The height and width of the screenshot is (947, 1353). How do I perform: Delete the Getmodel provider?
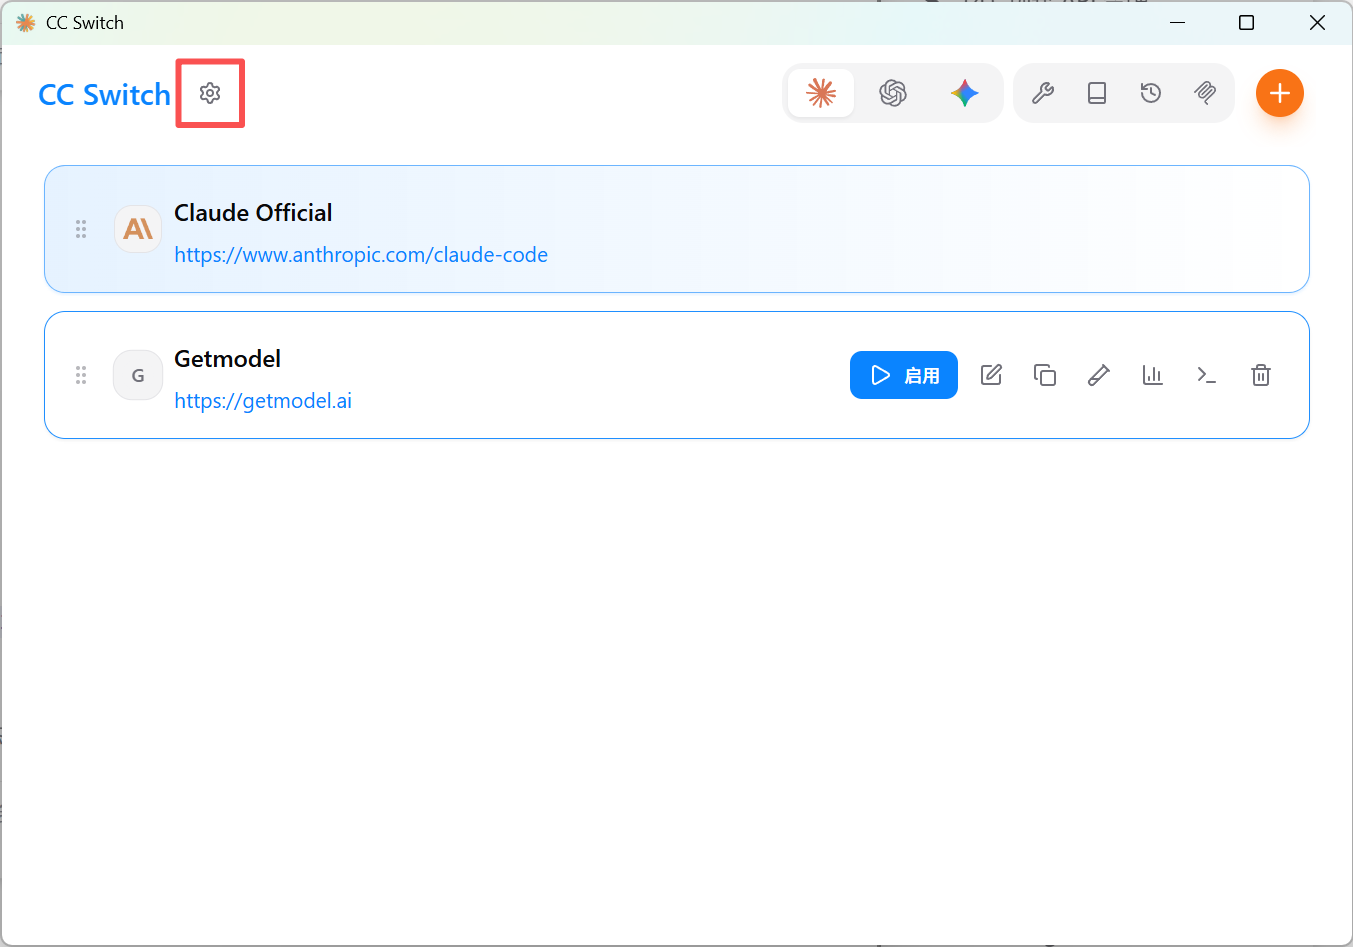1261,375
